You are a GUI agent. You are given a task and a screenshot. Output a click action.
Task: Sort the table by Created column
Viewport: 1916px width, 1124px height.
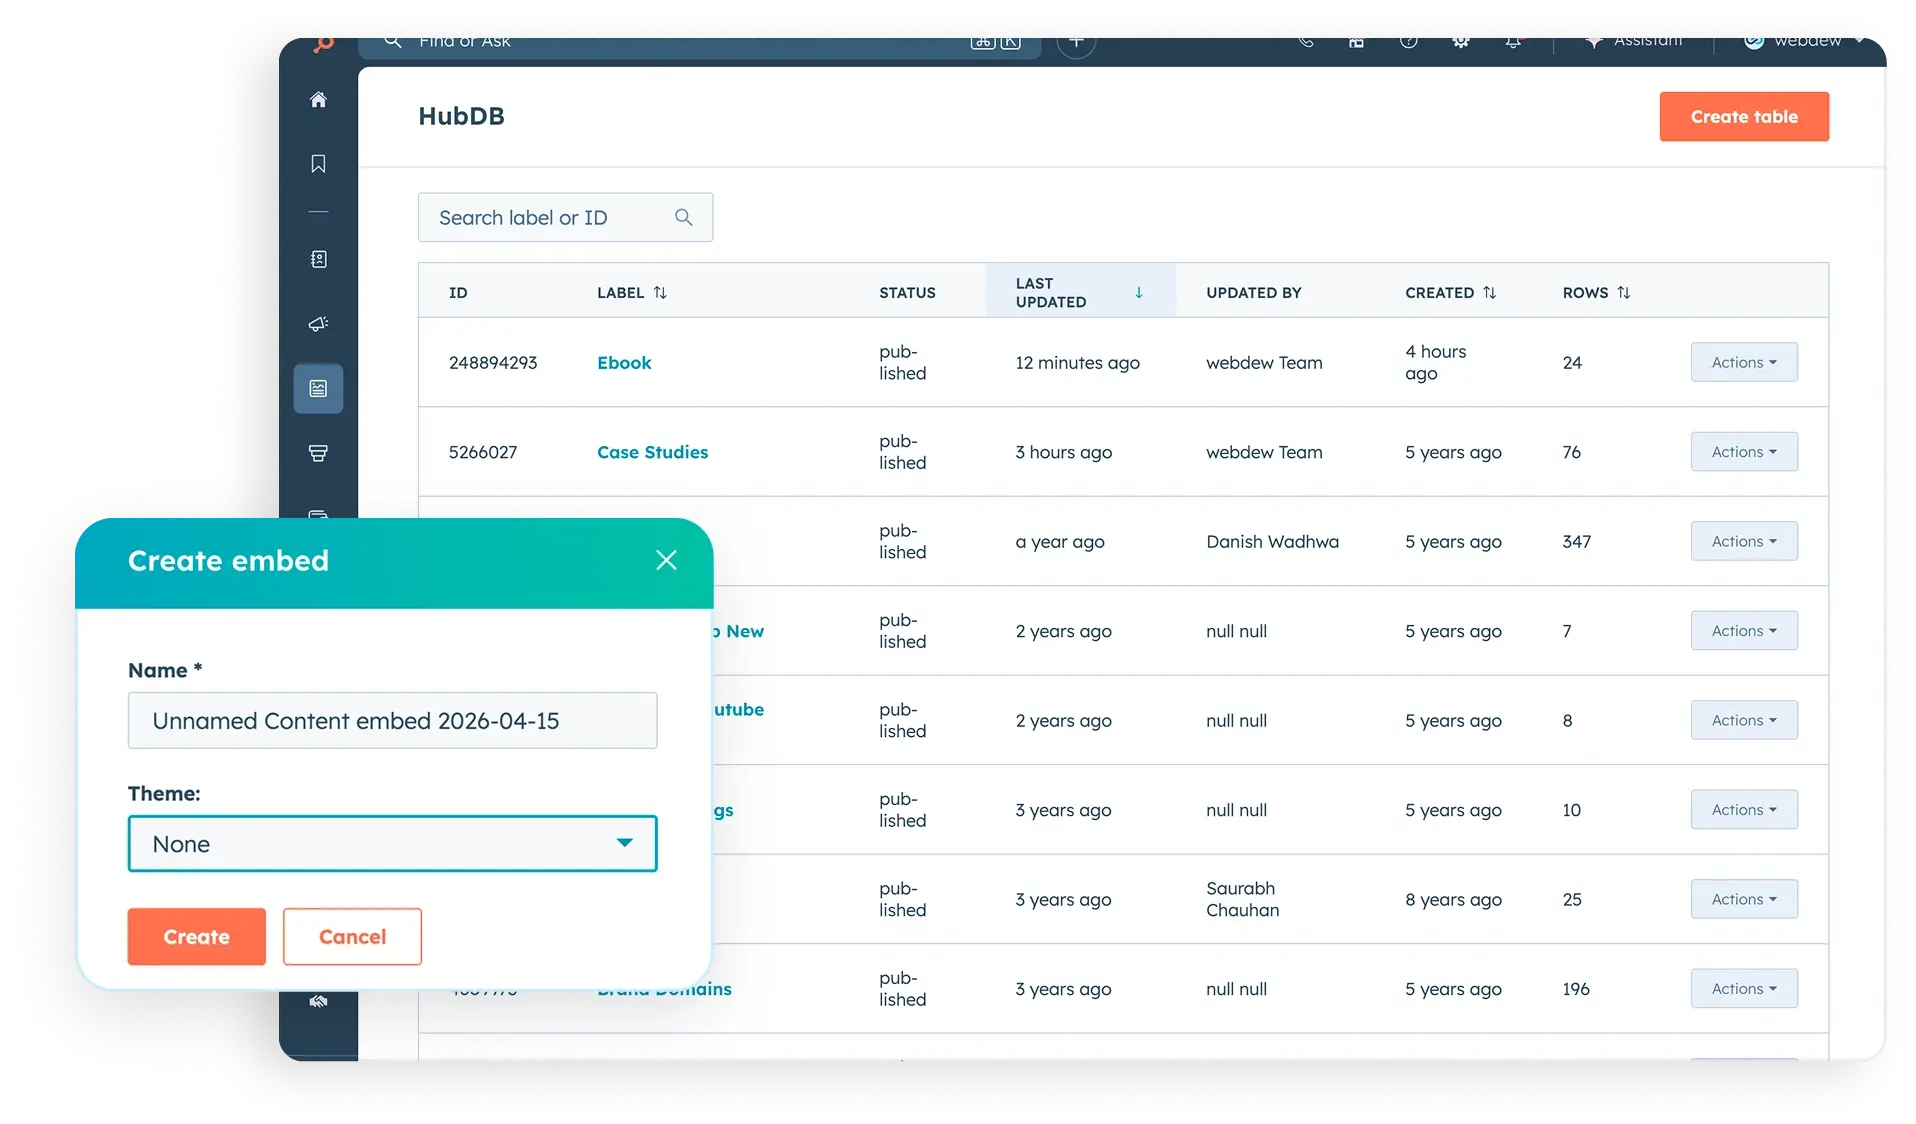click(1489, 293)
